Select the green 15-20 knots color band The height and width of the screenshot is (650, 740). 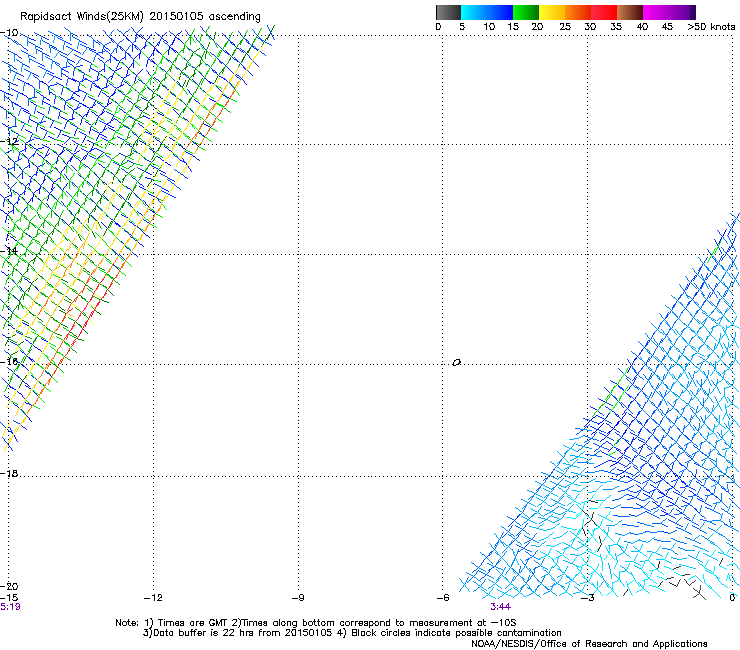tap(526, 12)
